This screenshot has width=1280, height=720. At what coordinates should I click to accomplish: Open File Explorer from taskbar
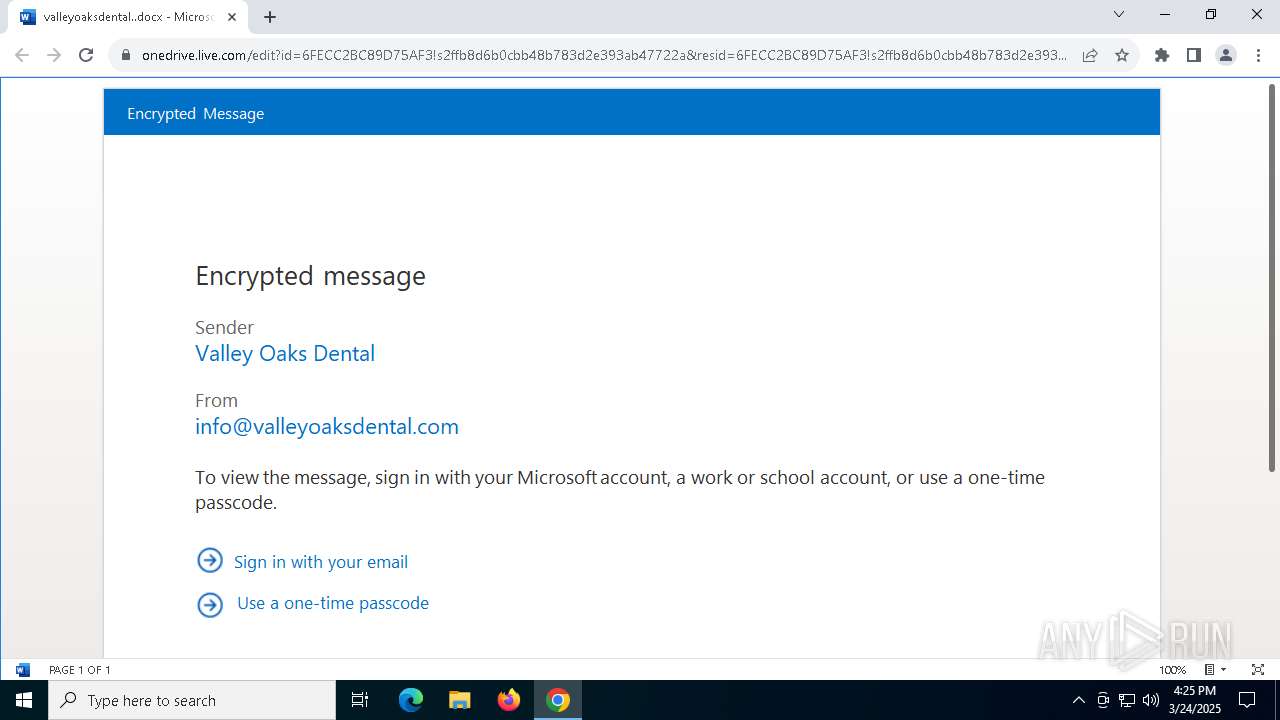(459, 700)
